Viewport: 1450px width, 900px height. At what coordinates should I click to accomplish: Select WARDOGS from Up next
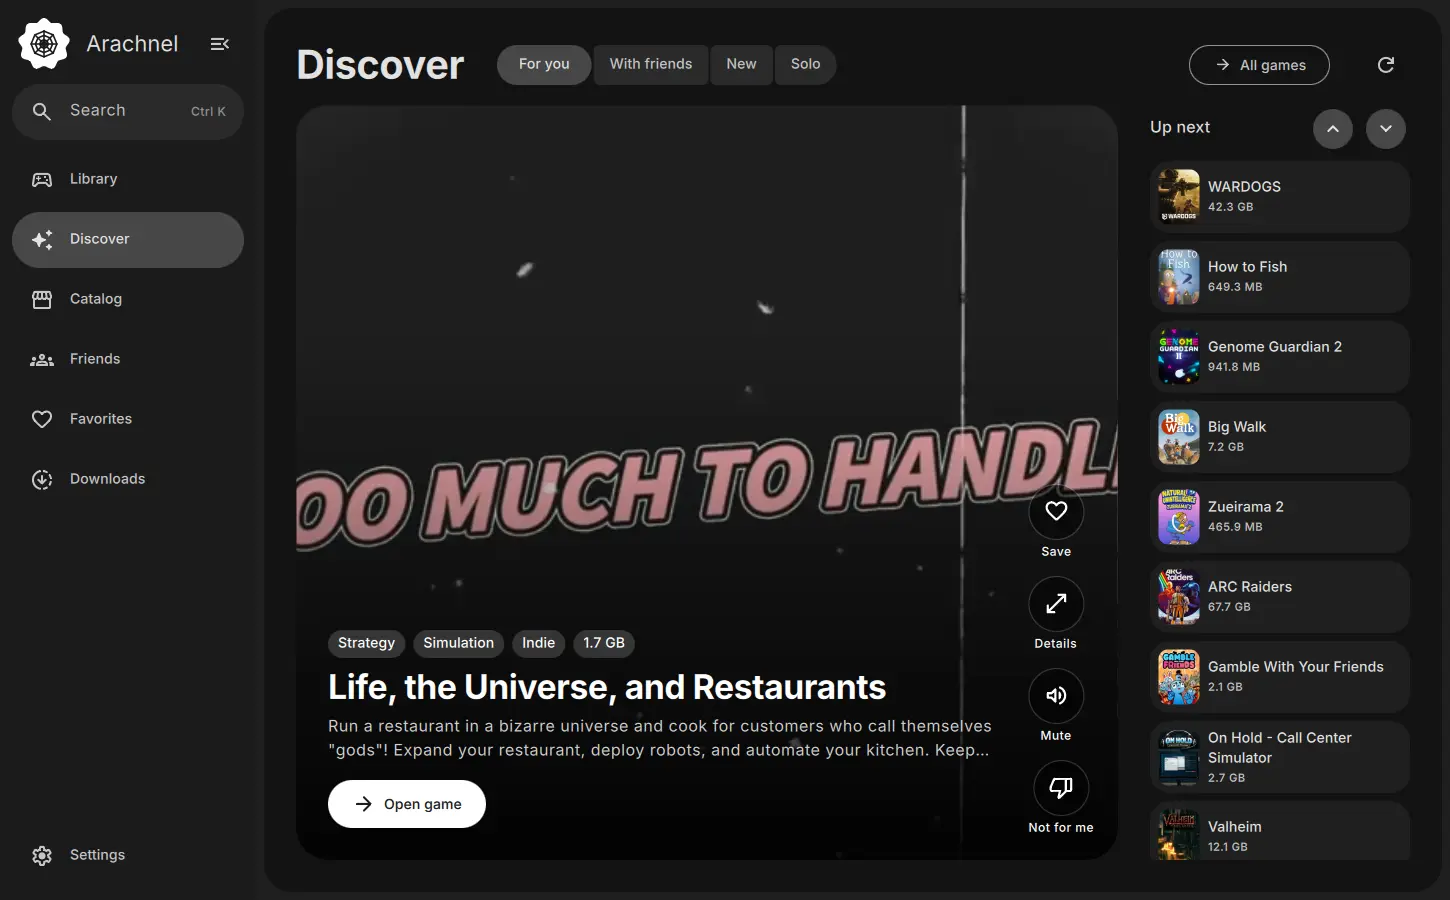click(x=1280, y=197)
